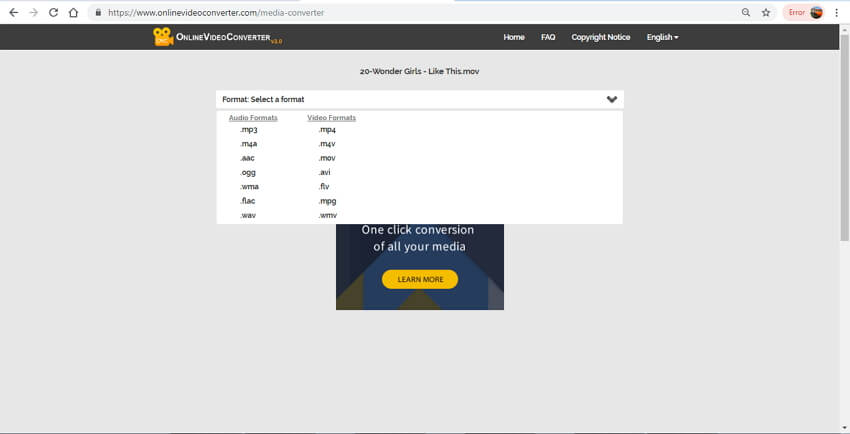Open the Chrome profile avatar
This screenshot has height=434, width=850.
pos(816,13)
